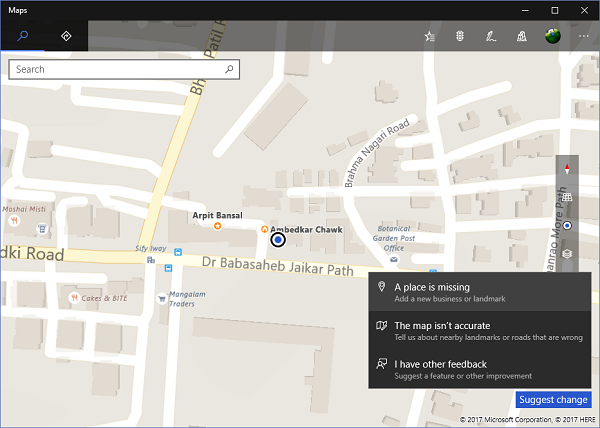Click the Arpit Bansal place marker

pos(217,226)
